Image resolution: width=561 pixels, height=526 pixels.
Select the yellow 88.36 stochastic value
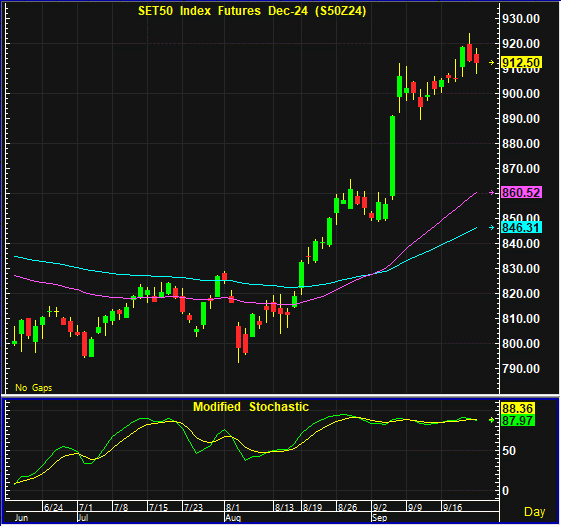(x=518, y=408)
